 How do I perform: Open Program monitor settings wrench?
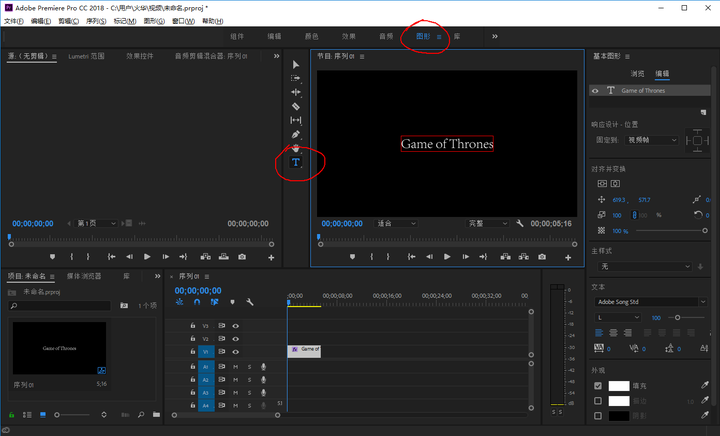(x=519, y=223)
